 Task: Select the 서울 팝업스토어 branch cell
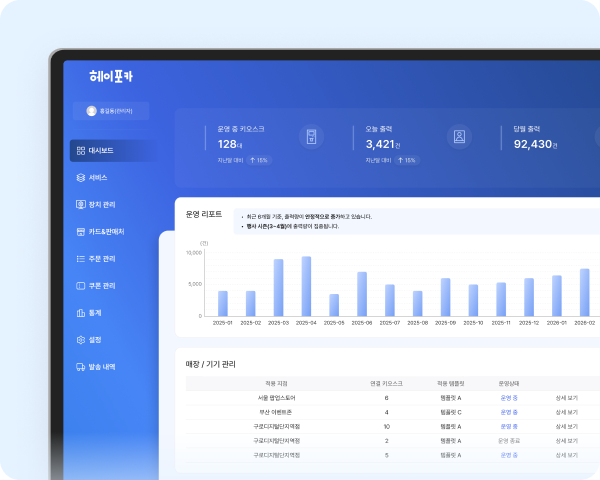pos(276,398)
